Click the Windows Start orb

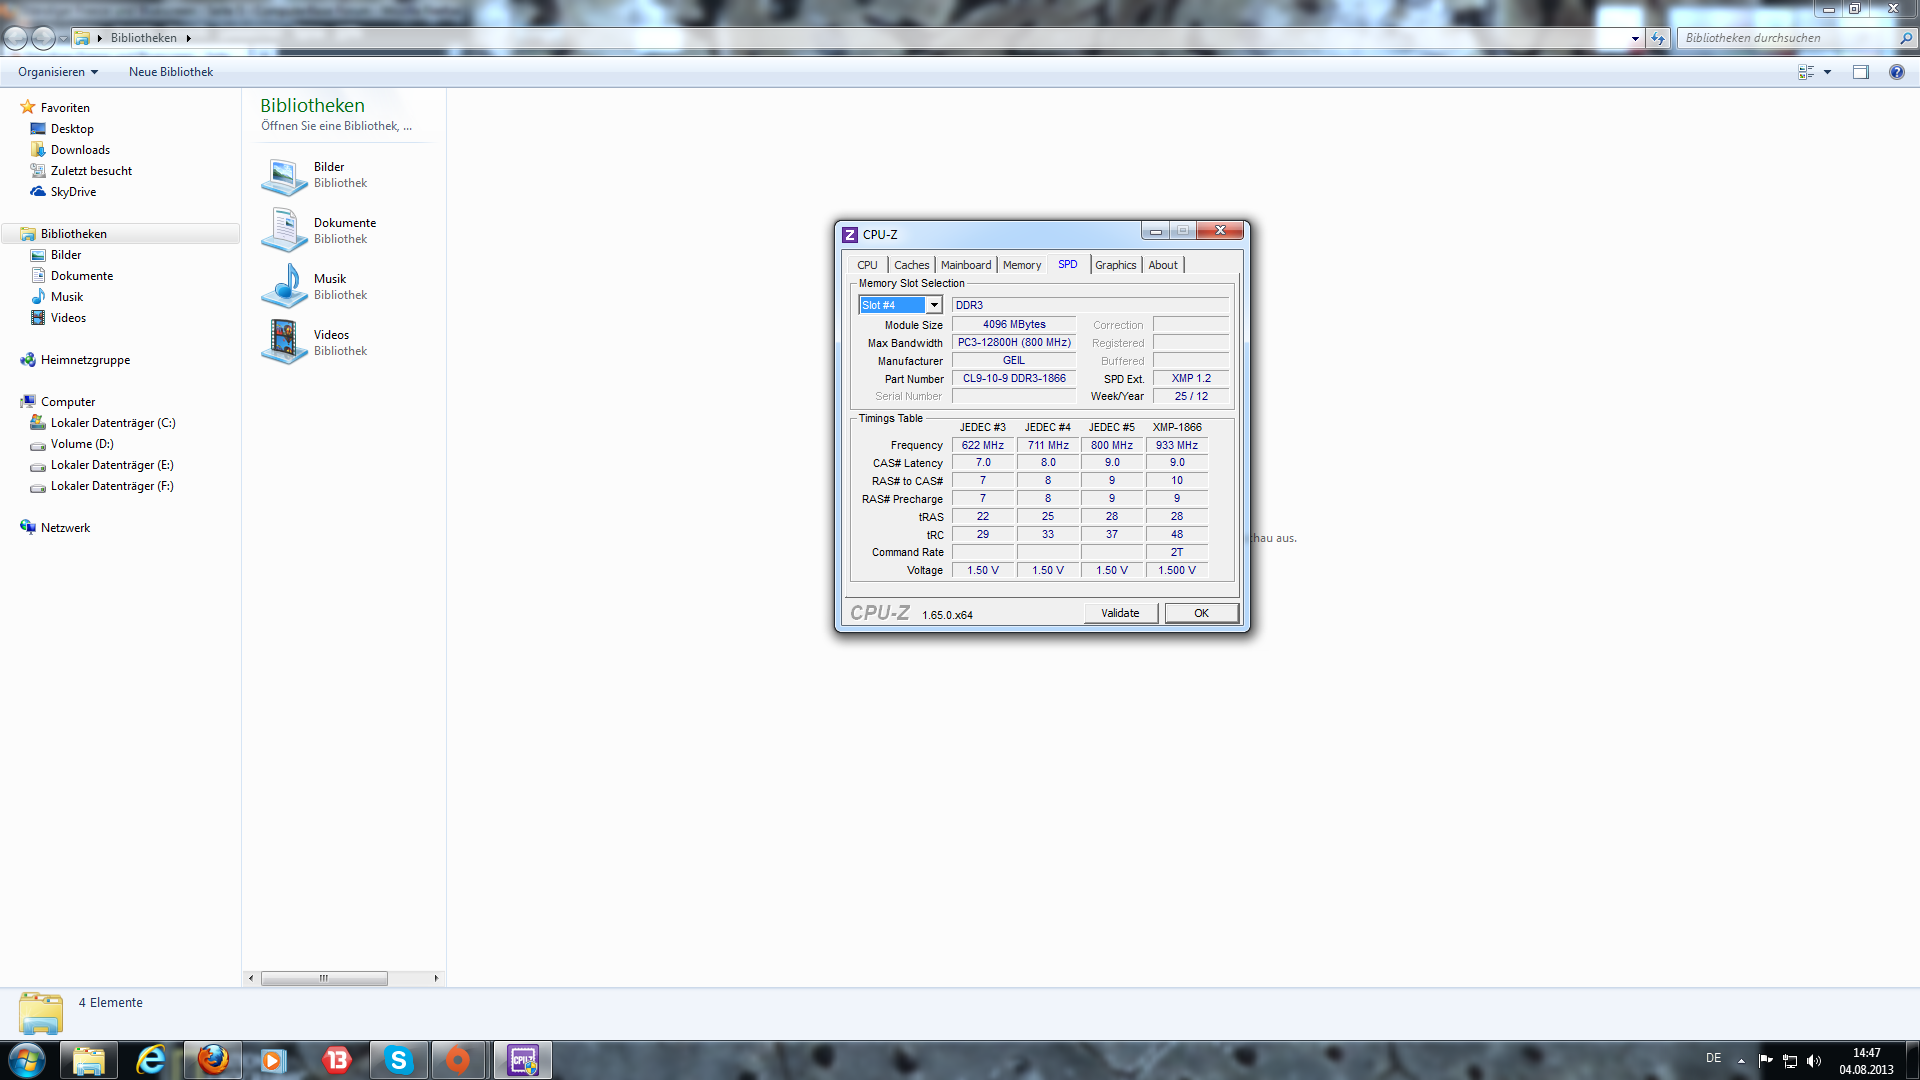(27, 1060)
